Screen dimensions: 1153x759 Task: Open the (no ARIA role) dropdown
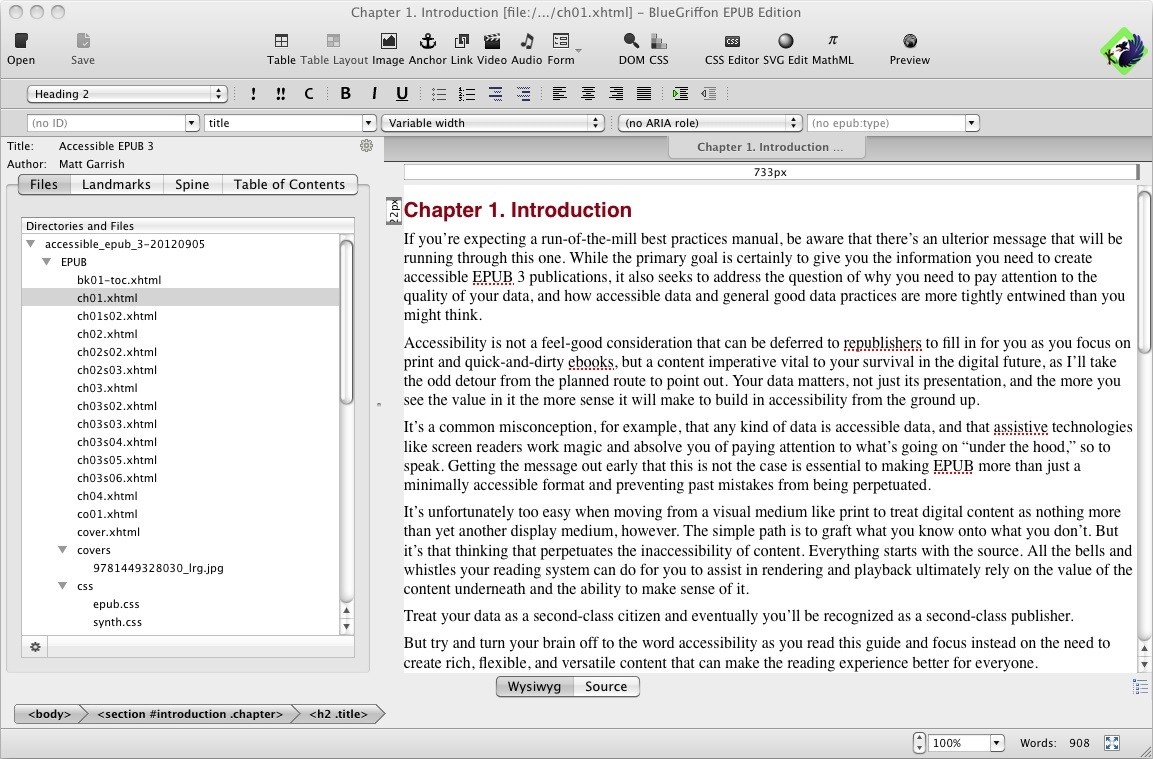(x=710, y=123)
